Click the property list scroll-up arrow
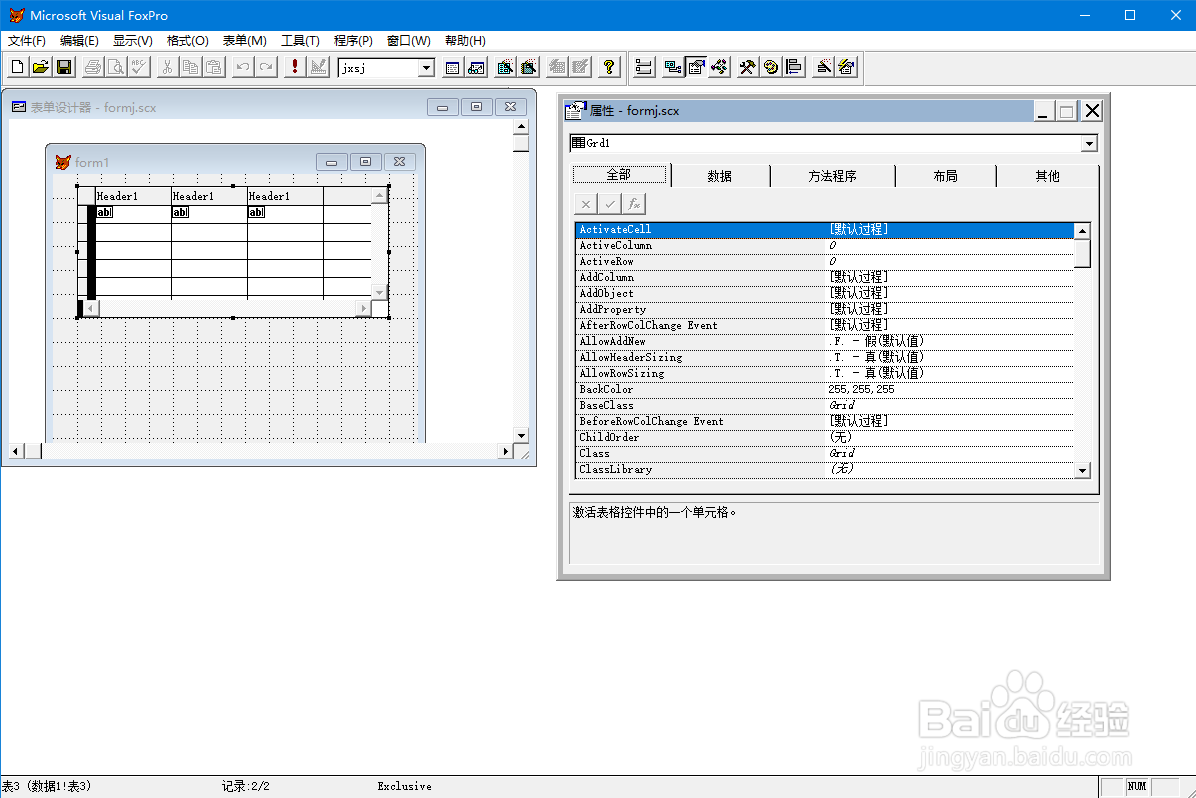Viewport: 1196px width, 798px height. coord(1082,230)
